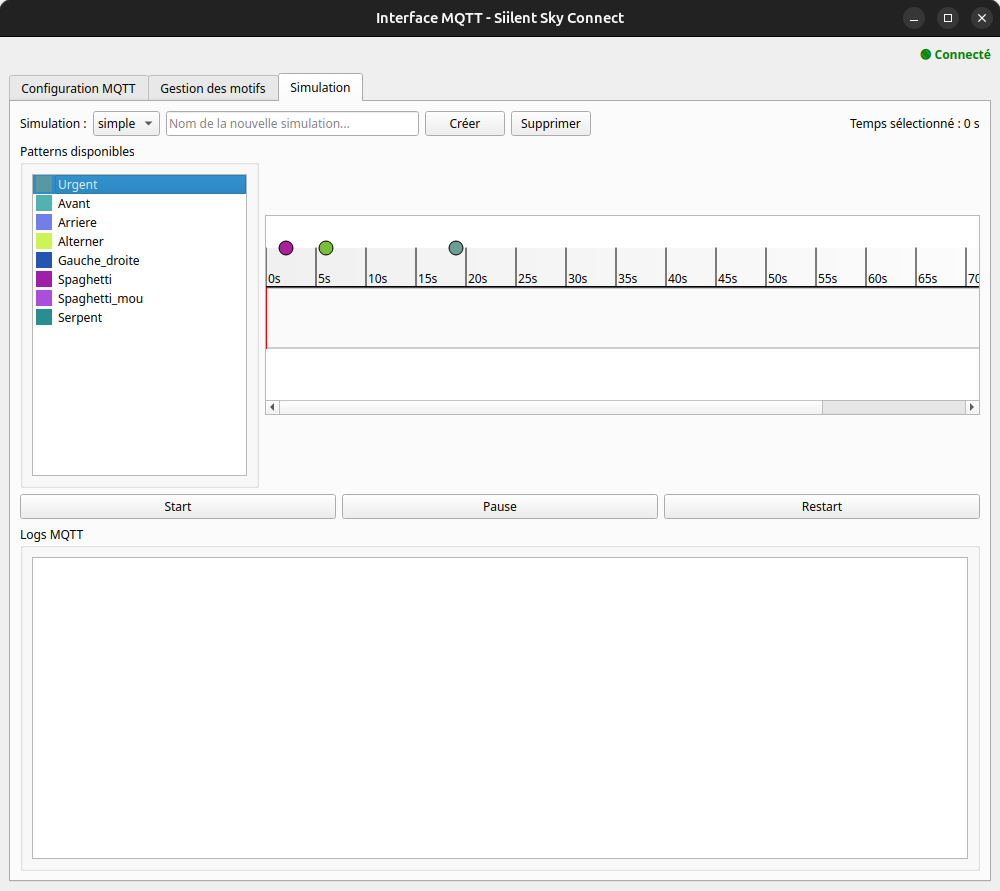
Task: Click the Spaghetti purple color icon
Action: point(44,280)
